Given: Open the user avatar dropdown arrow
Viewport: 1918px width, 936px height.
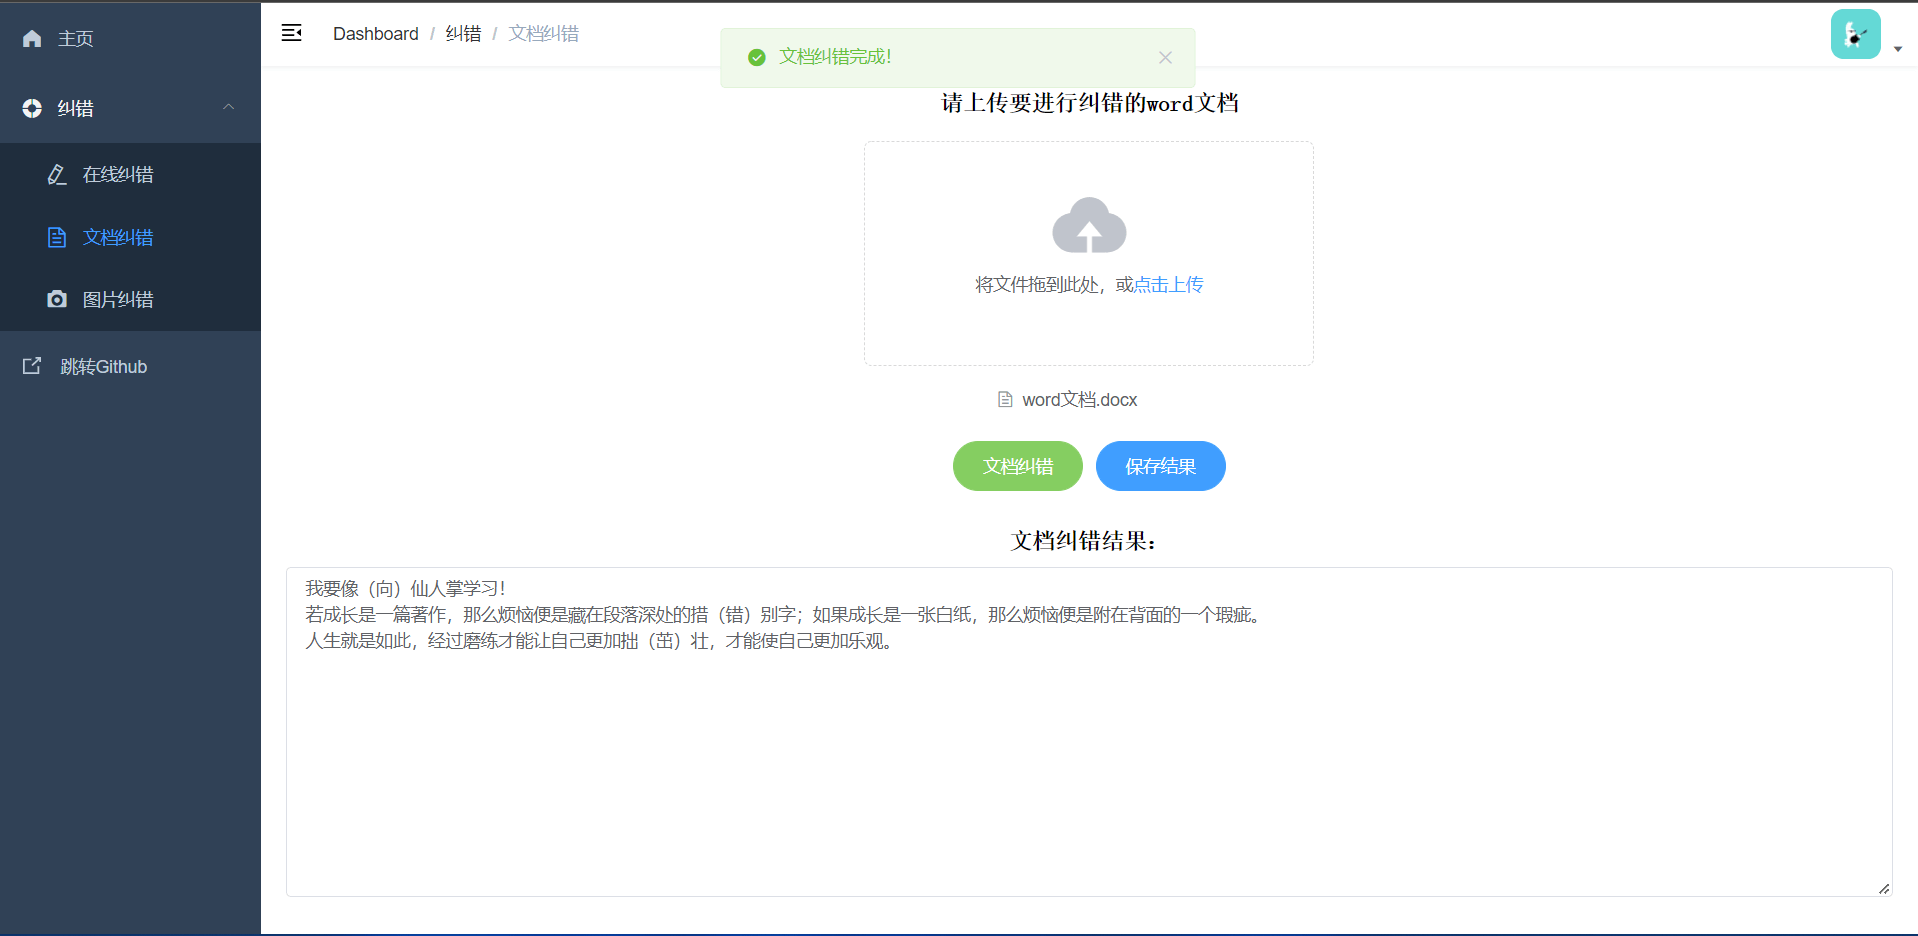Looking at the screenshot, I should 1897,49.
